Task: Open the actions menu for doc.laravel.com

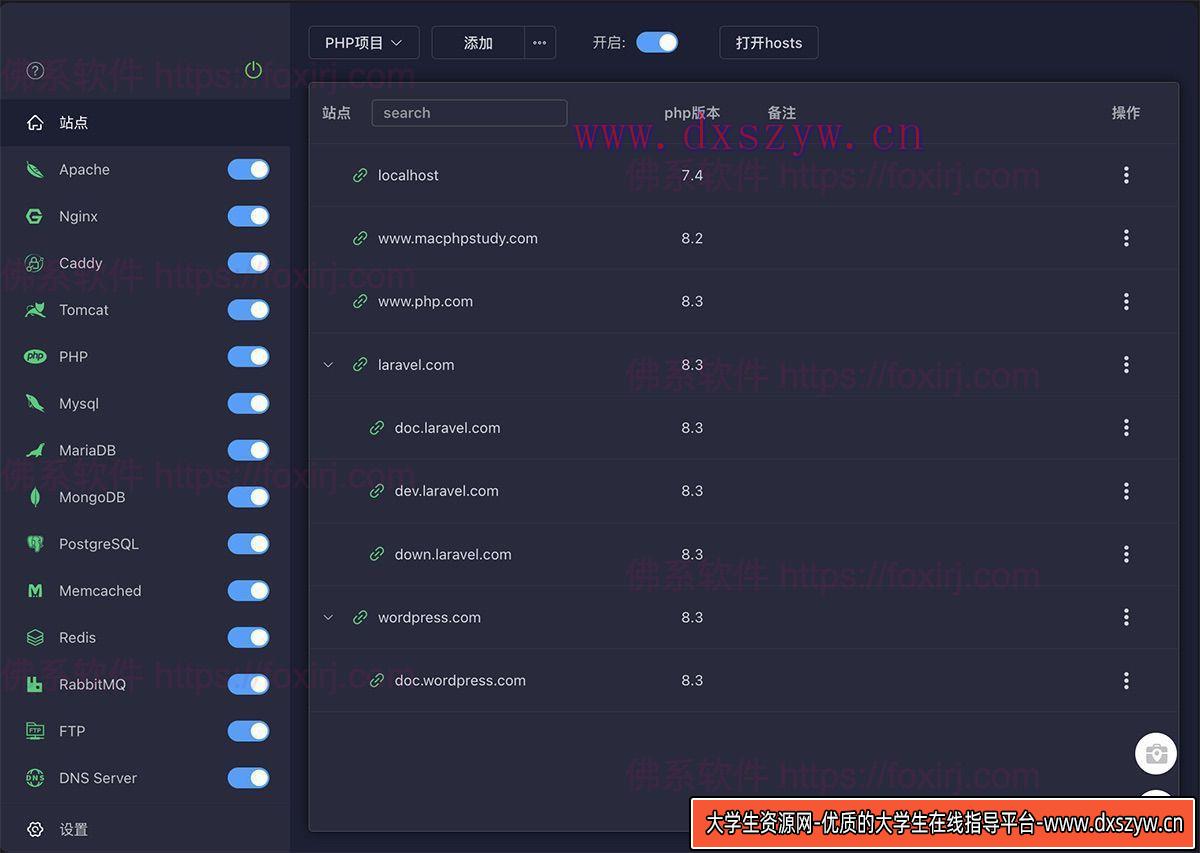Action: tap(1126, 428)
